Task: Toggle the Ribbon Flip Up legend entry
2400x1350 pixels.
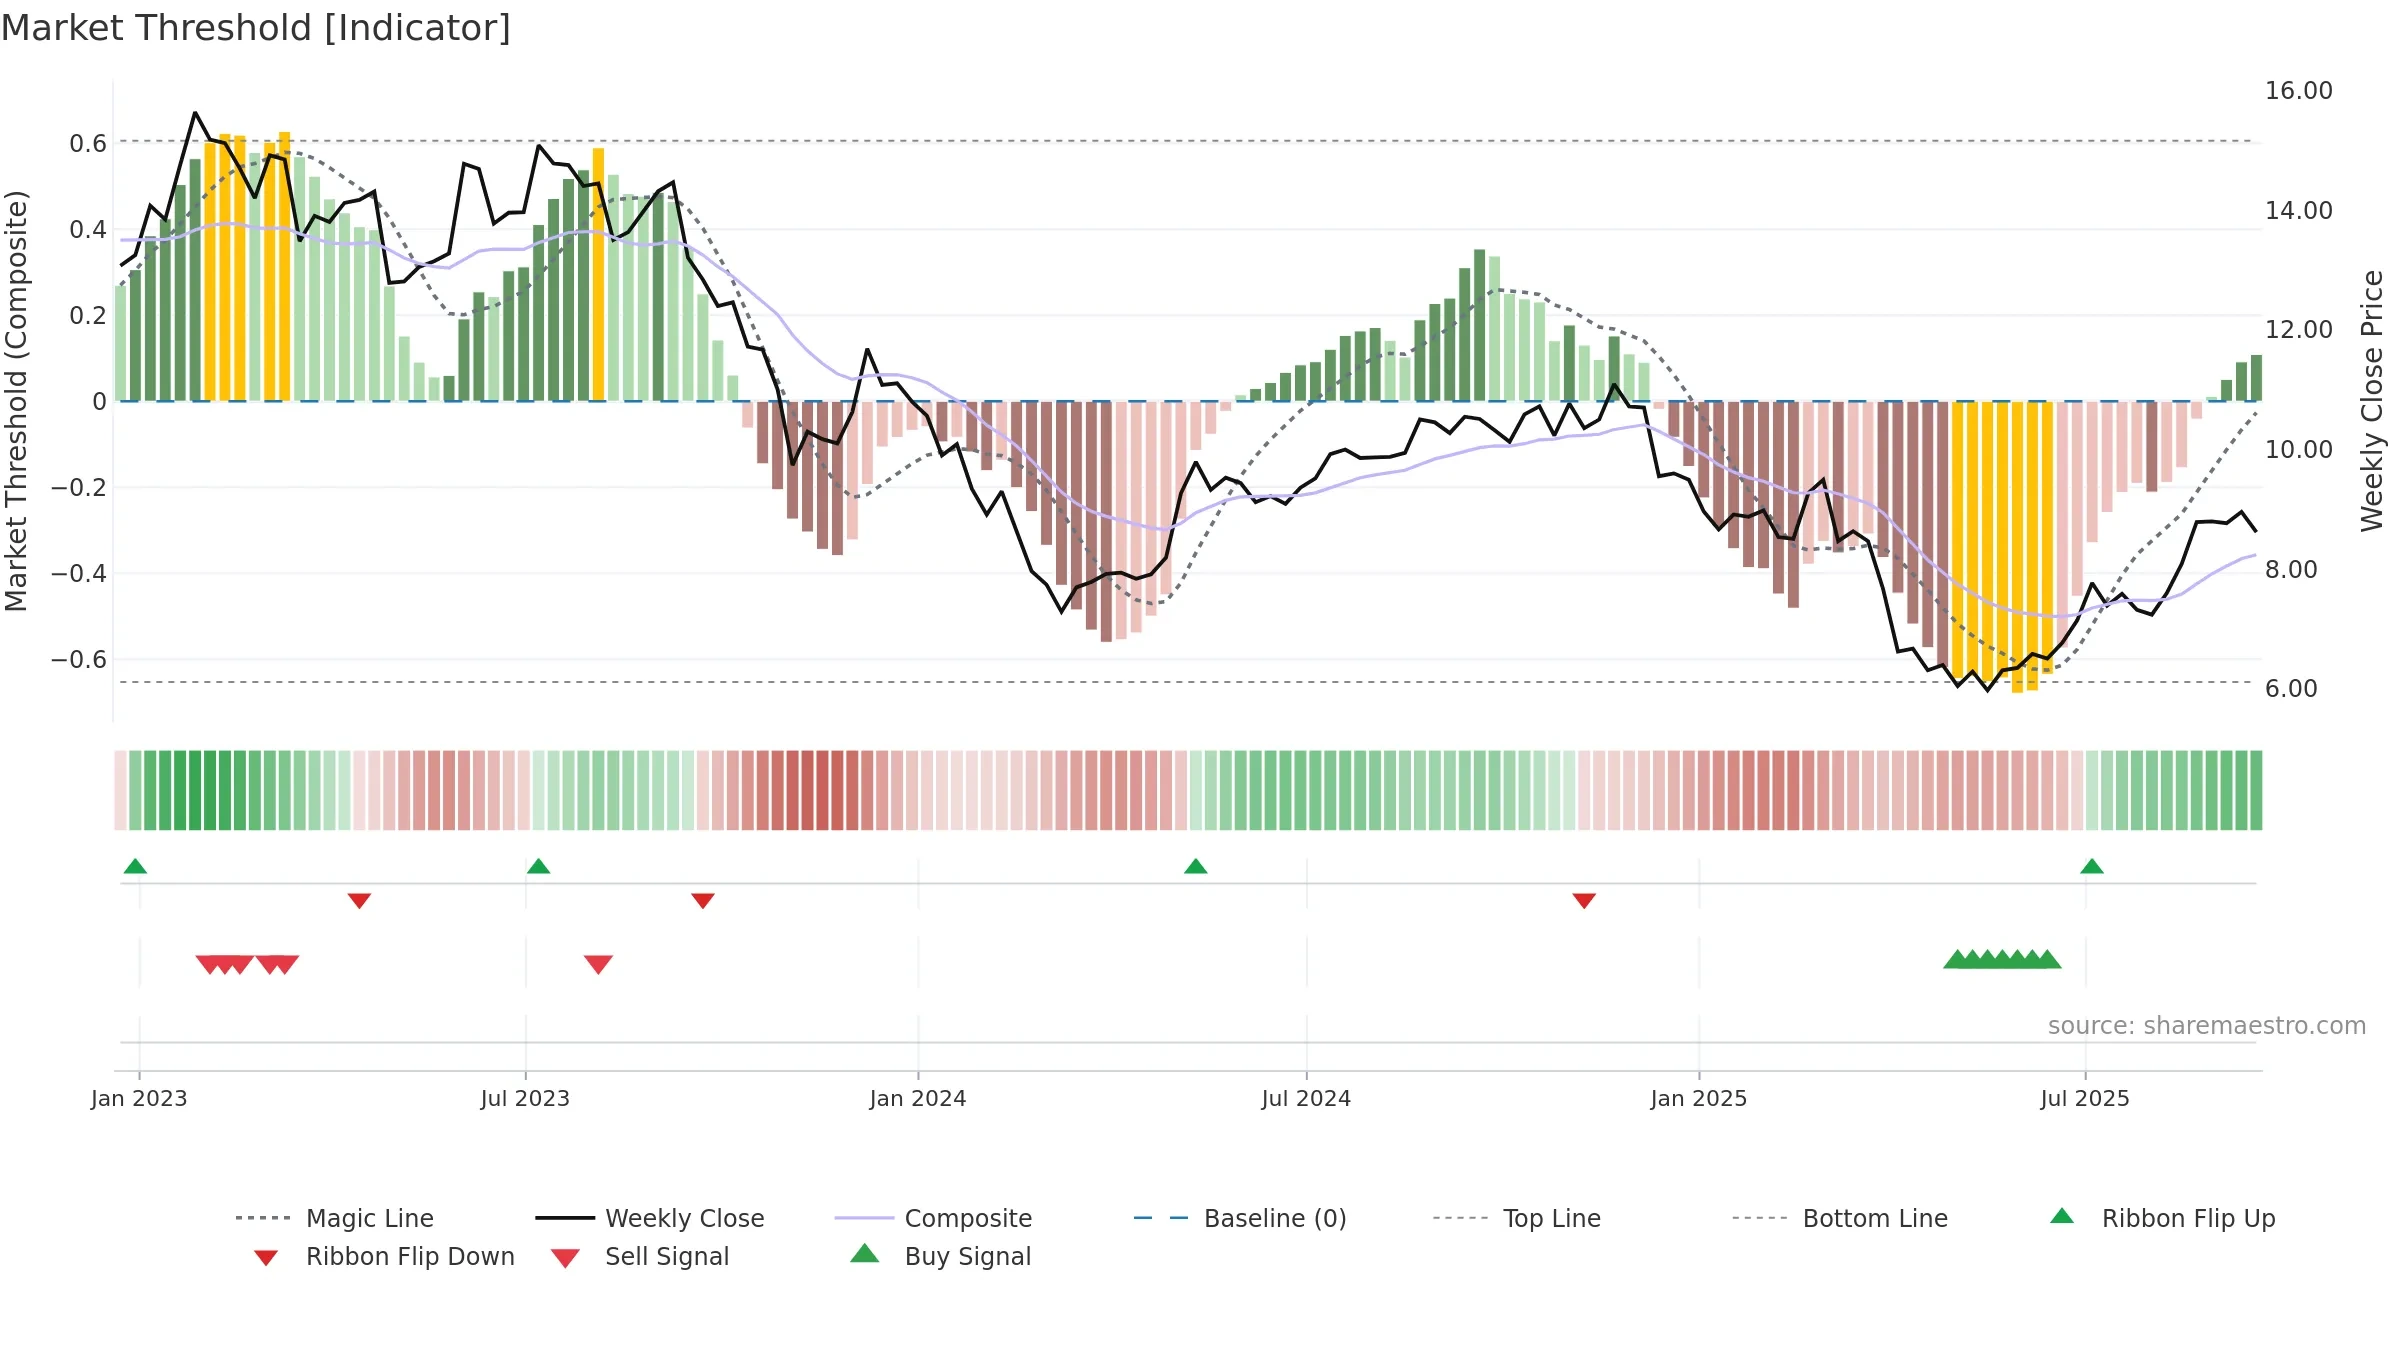Action: [x=2163, y=1218]
